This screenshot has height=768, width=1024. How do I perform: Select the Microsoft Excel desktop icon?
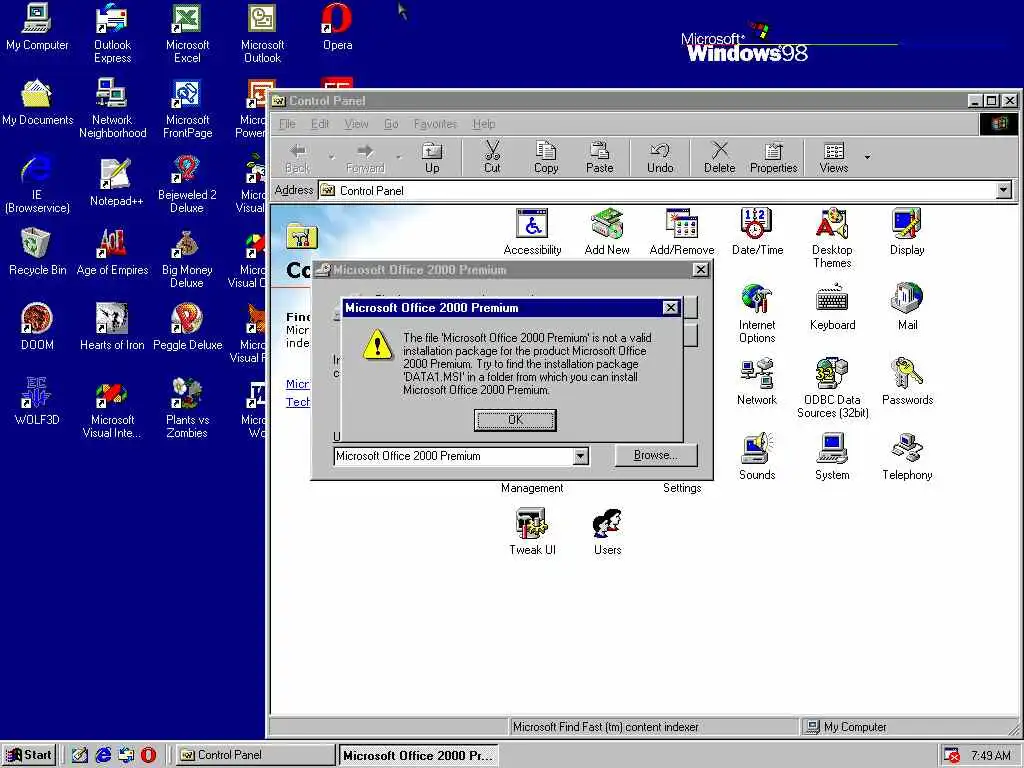(x=187, y=33)
